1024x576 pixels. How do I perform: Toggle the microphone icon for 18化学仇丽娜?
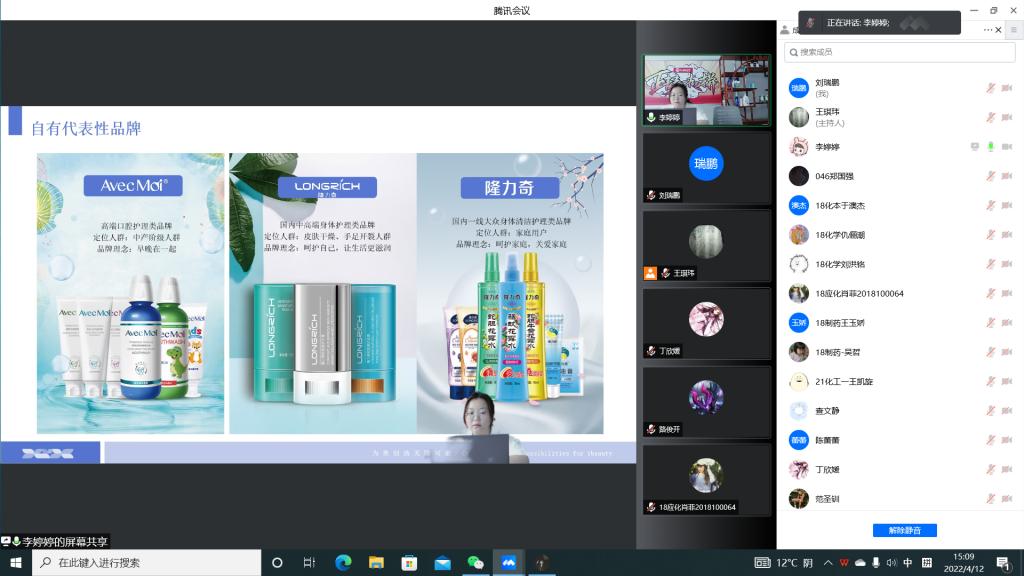990,235
